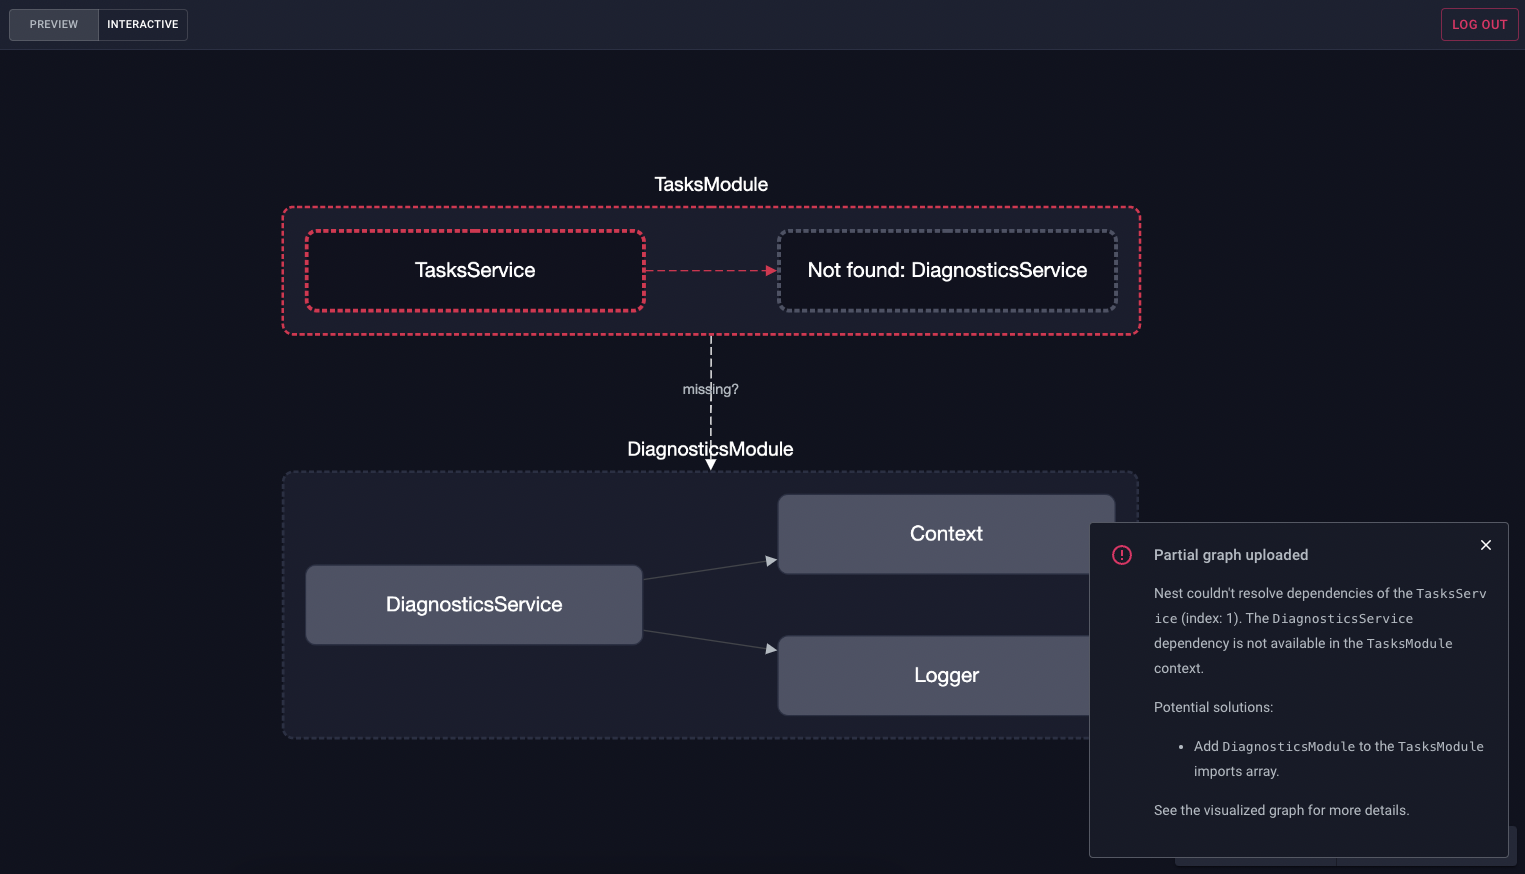Image resolution: width=1525 pixels, height=874 pixels.
Task: Click the "Partial graph uploaded" heading
Action: [1230, 555]
